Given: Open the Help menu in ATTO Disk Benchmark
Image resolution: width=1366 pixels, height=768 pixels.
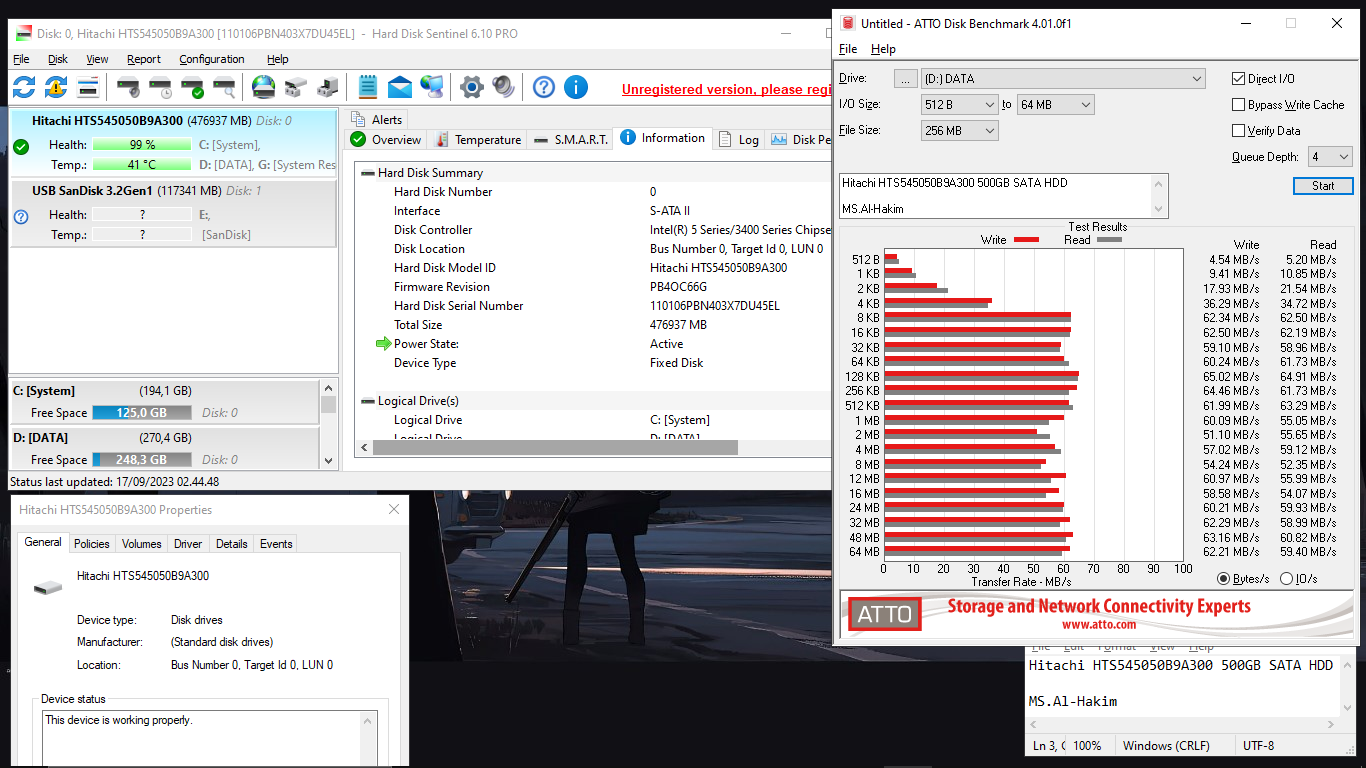Looking at the screenshot, I should [883, 48].
